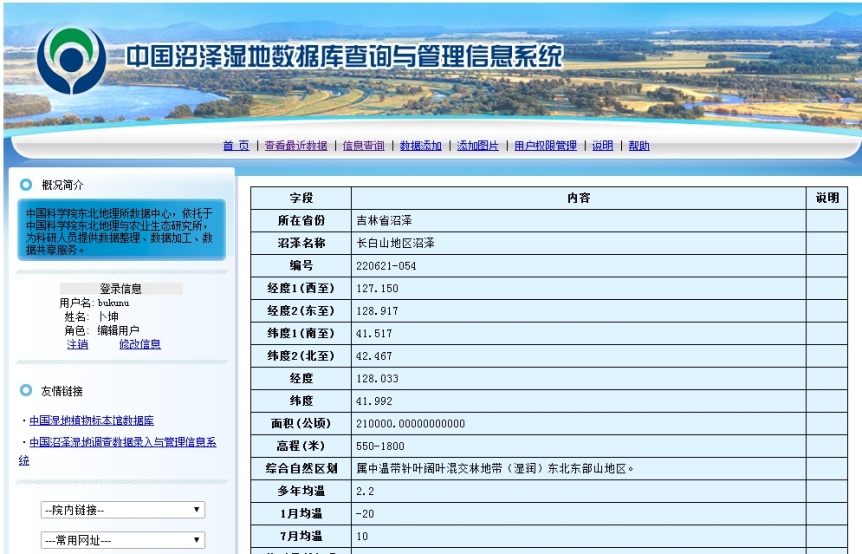Viewport: 862px width, 554px height.
Task: Click the 中国沼泽湿地数据库查询与管理信息系统 banner title
Action: (x=343, y=57)
